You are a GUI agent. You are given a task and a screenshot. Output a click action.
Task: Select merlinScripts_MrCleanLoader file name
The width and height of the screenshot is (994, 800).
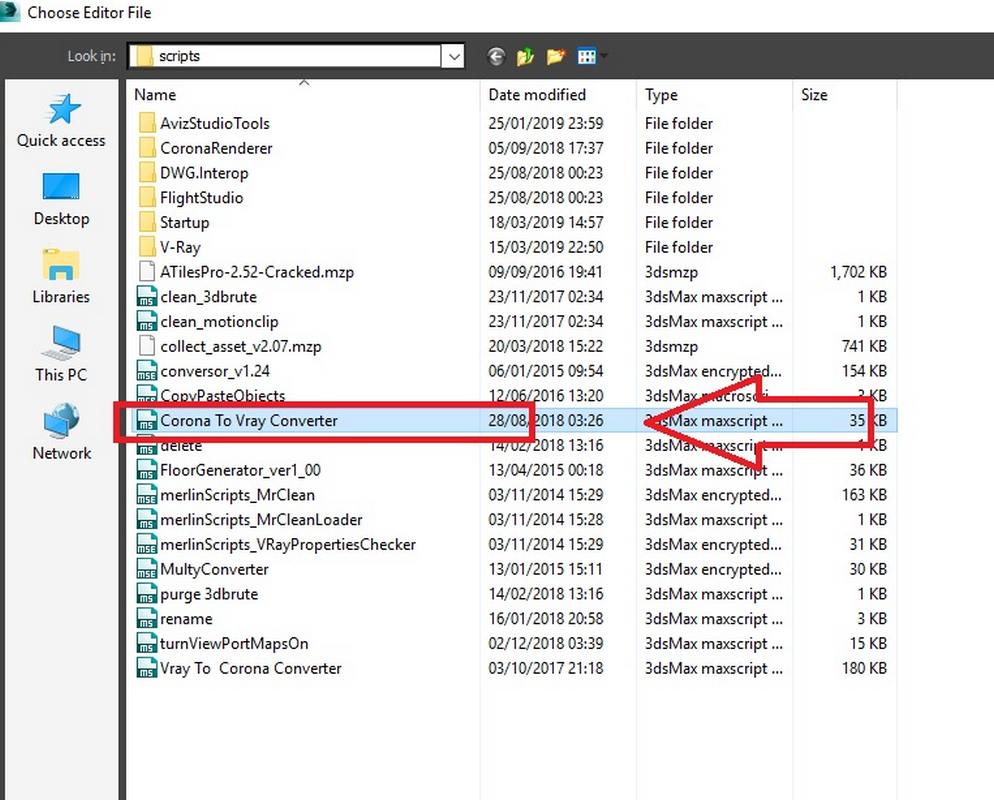pos(261,520)
